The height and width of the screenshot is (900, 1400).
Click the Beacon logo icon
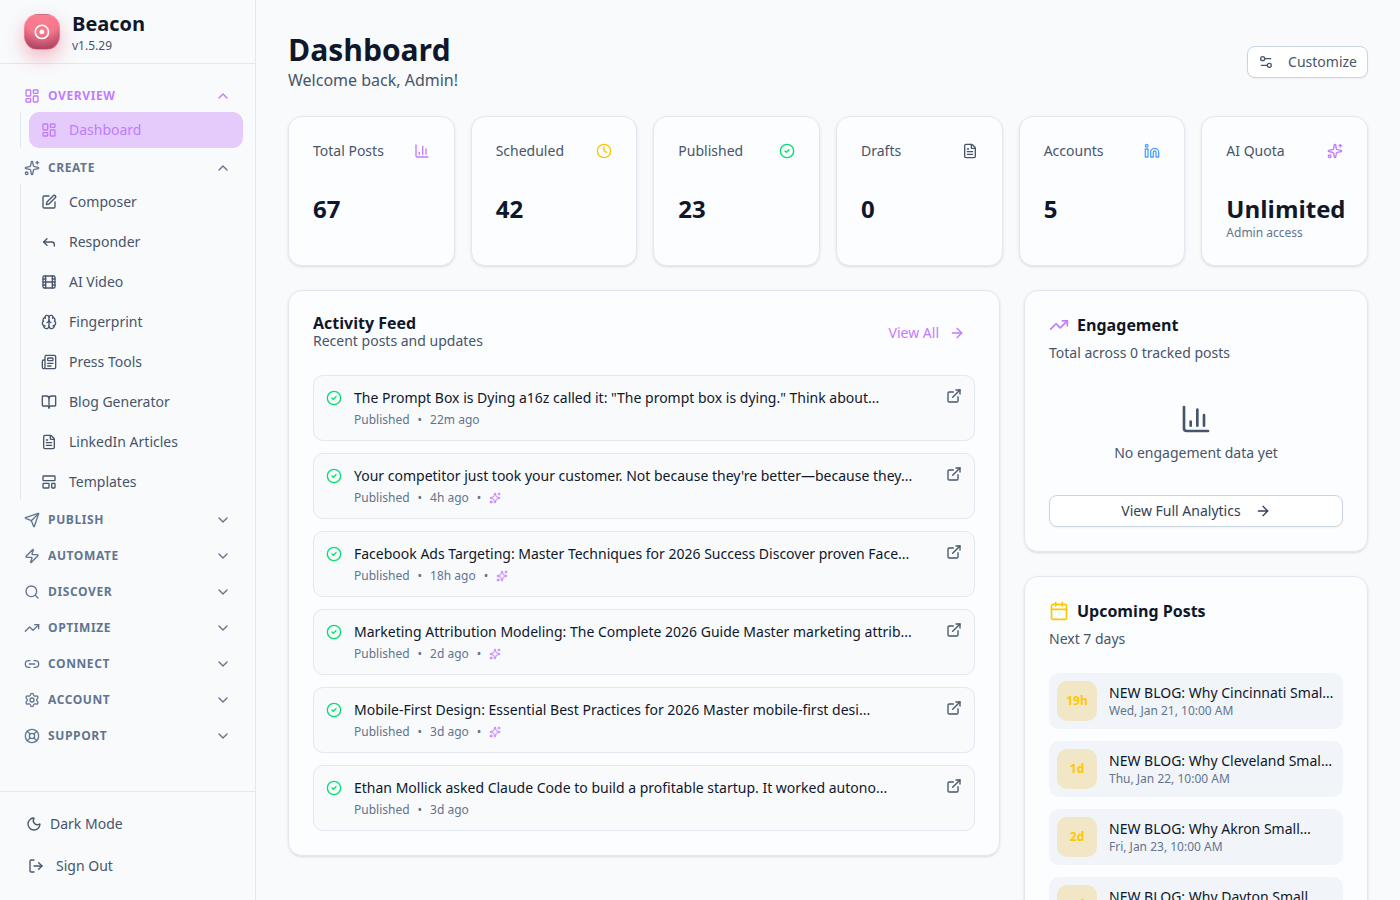tap(41, 31)
